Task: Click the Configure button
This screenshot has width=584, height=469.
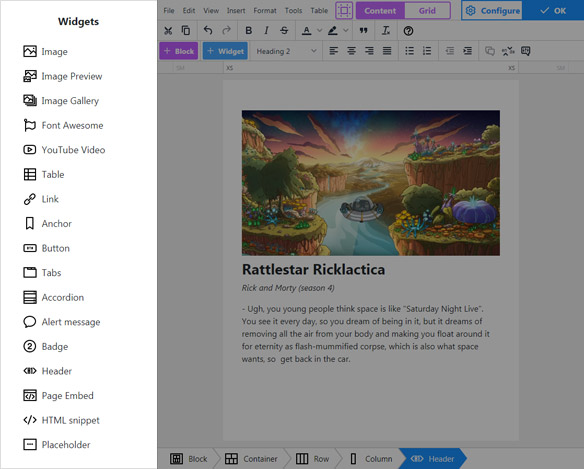Action: (x=492, y=10)
